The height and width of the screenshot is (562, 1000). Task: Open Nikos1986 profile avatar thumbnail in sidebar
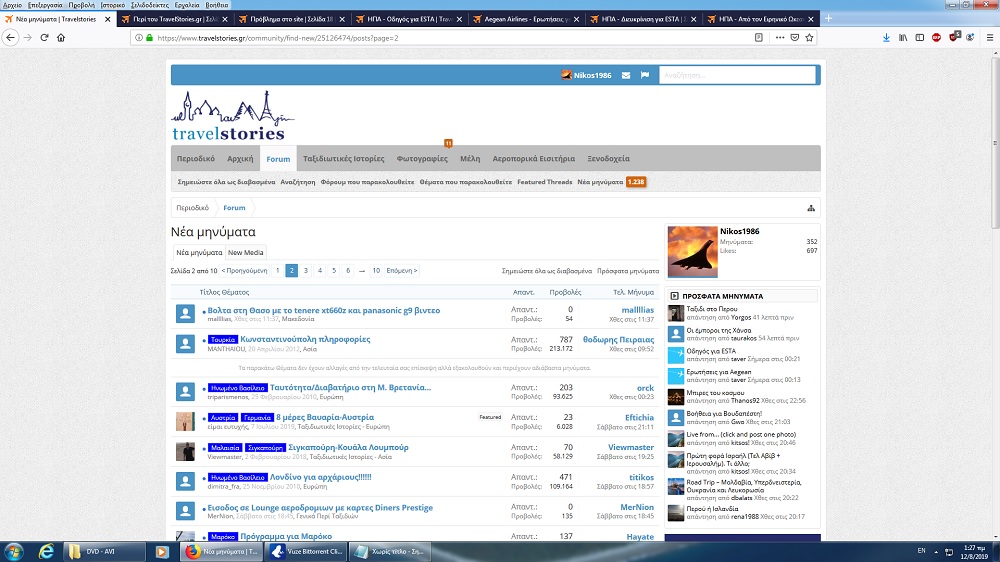coord(692,251)
